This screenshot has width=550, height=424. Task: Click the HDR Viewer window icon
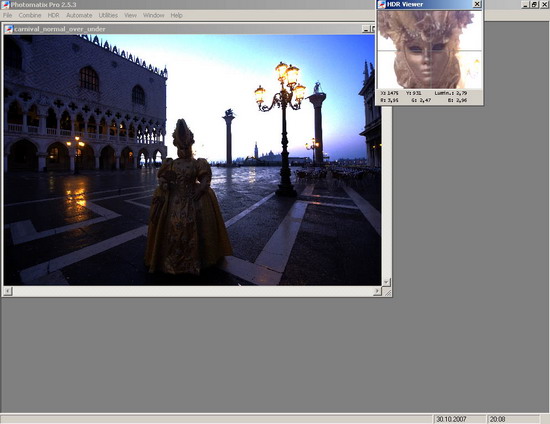381,4
